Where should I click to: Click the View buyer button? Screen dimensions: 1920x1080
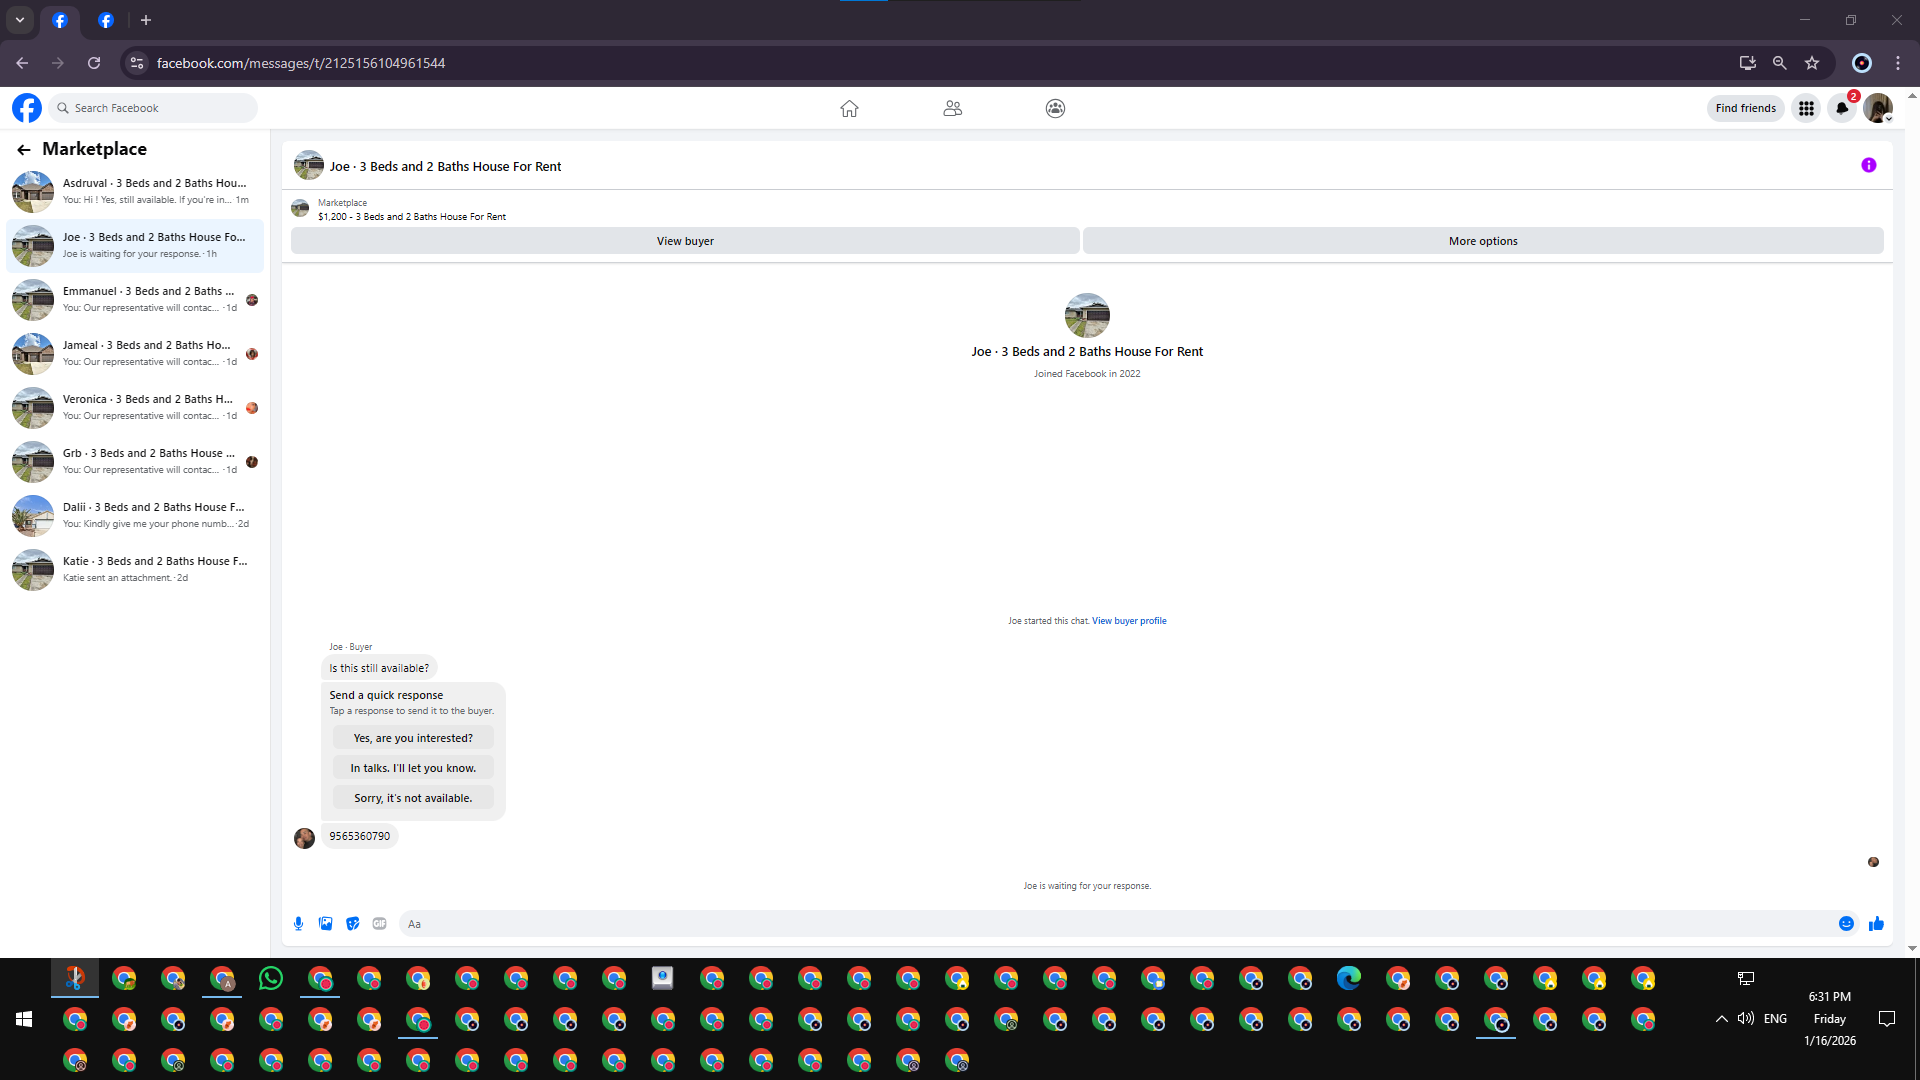pyautogui.click(x=685, y=241)
